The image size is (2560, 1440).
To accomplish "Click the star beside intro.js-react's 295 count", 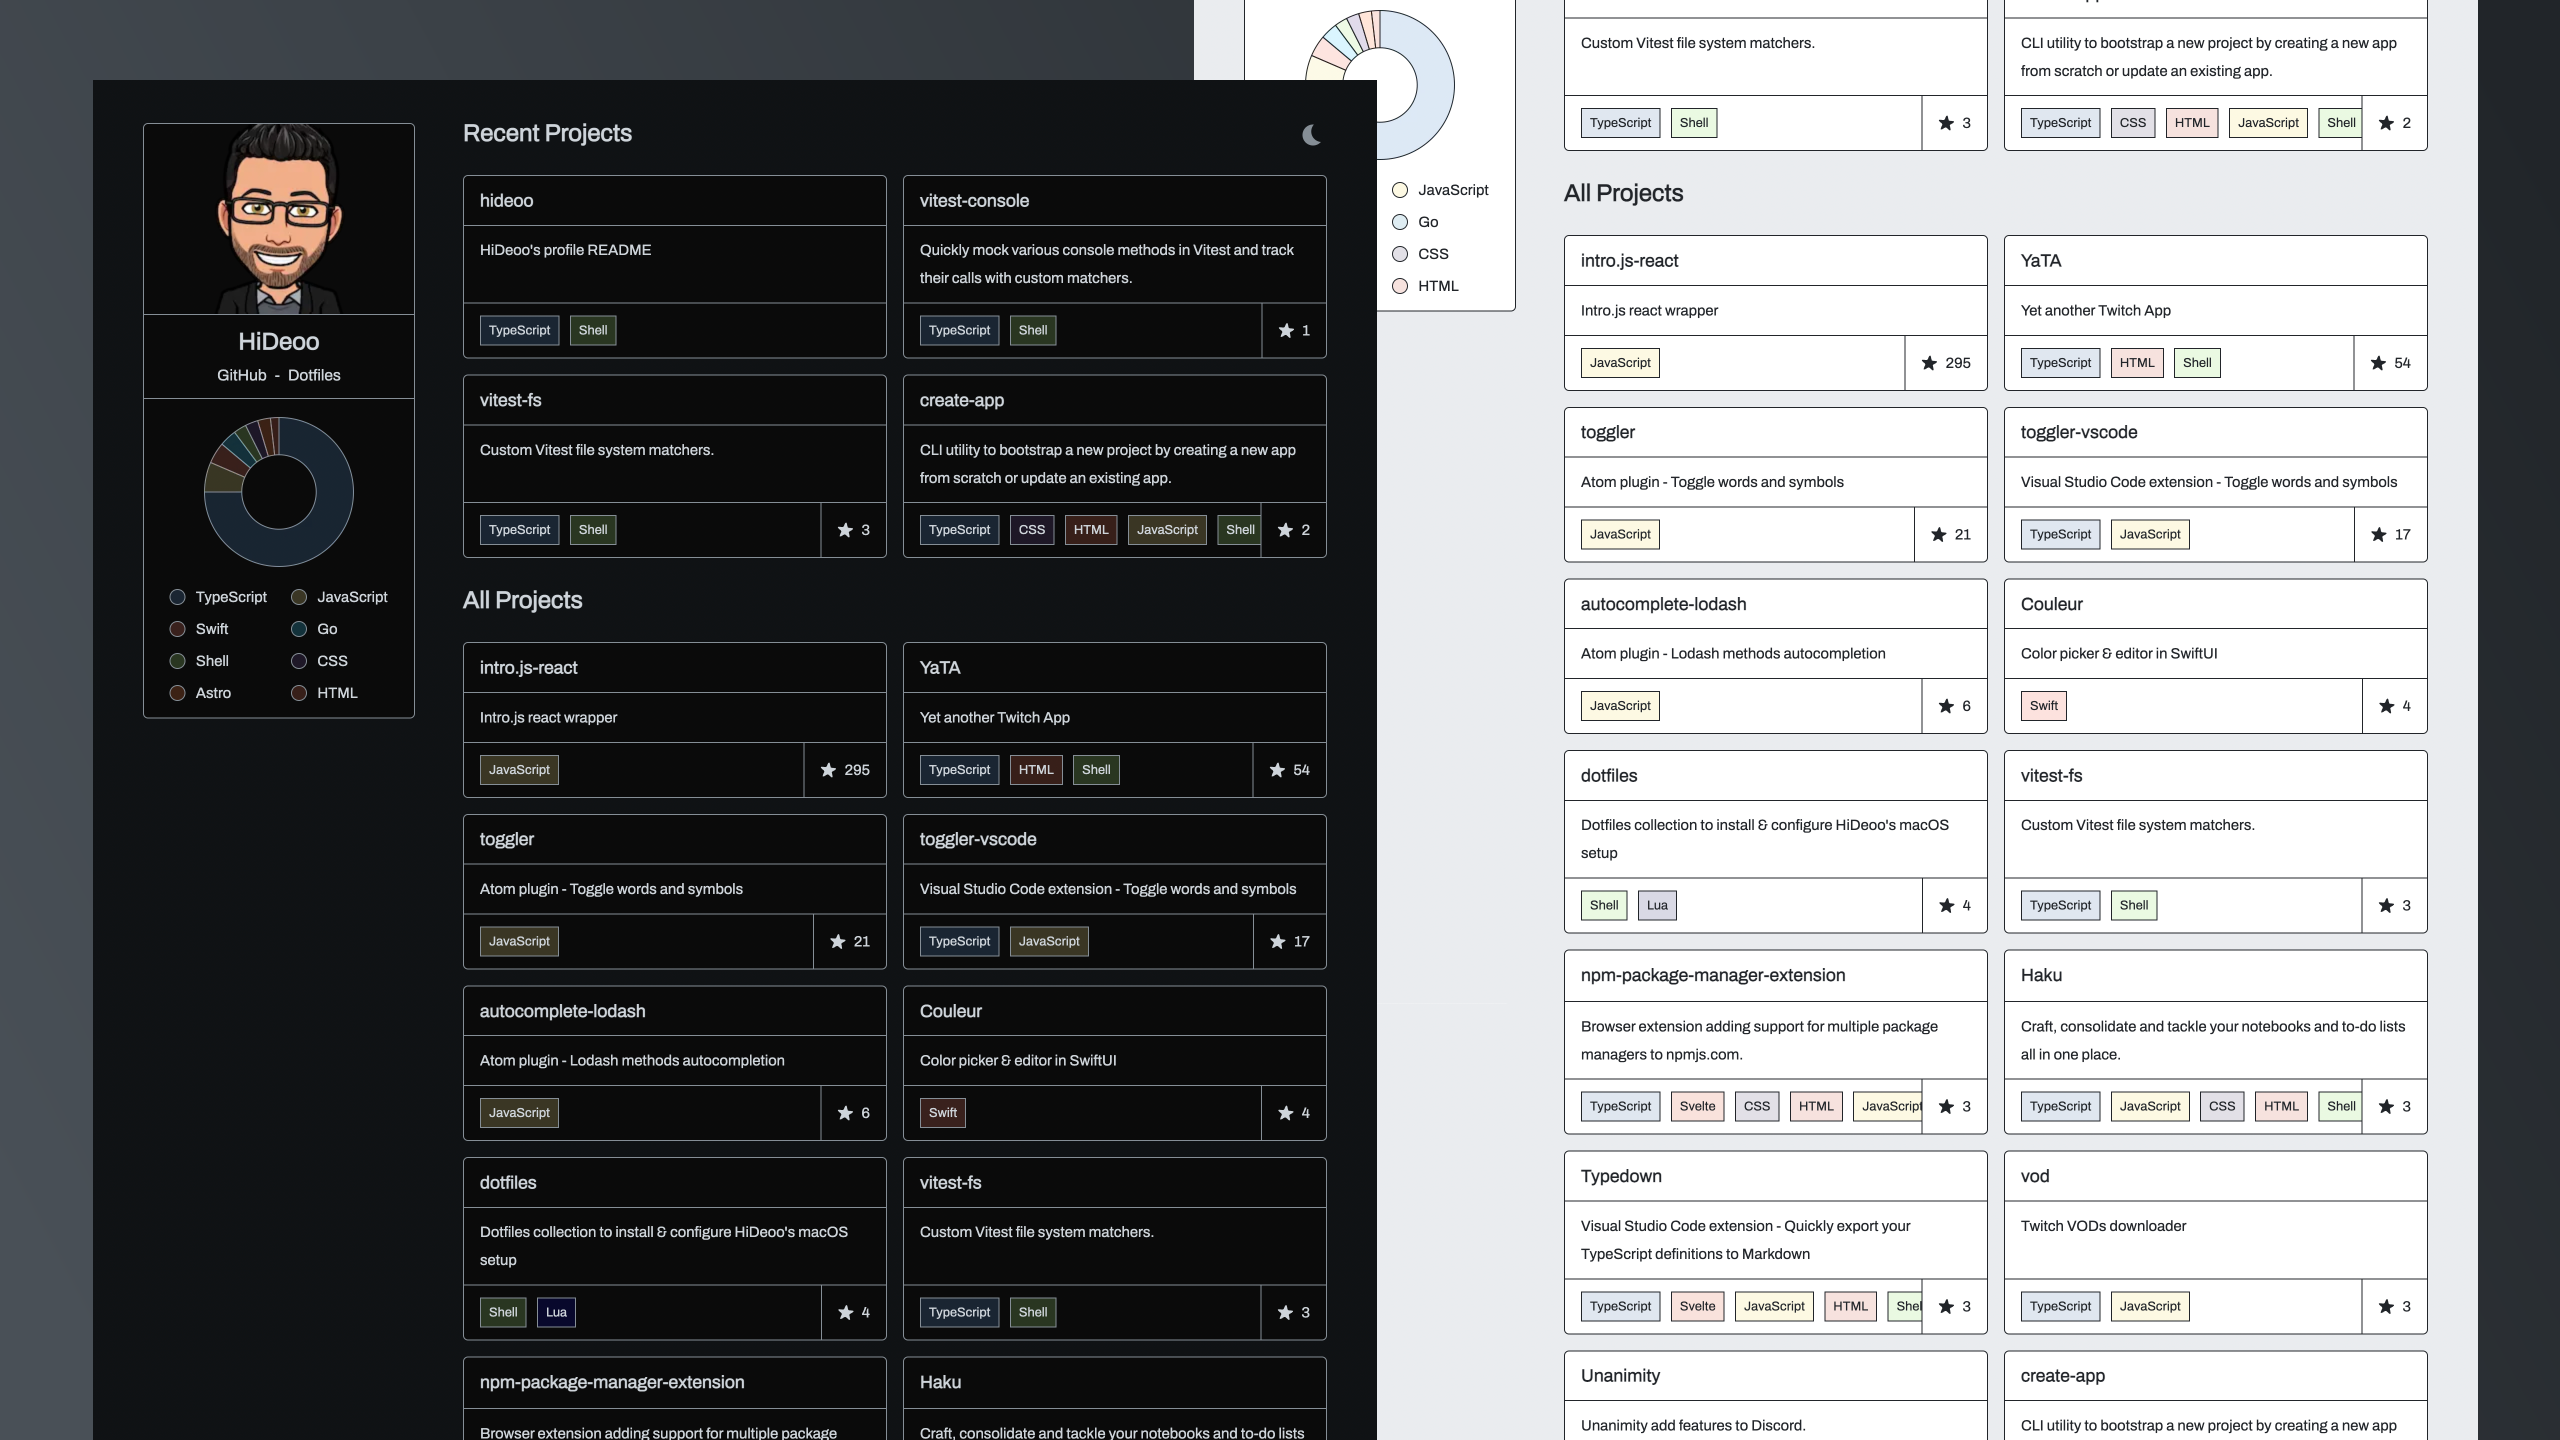I will [x=827, y=770].
